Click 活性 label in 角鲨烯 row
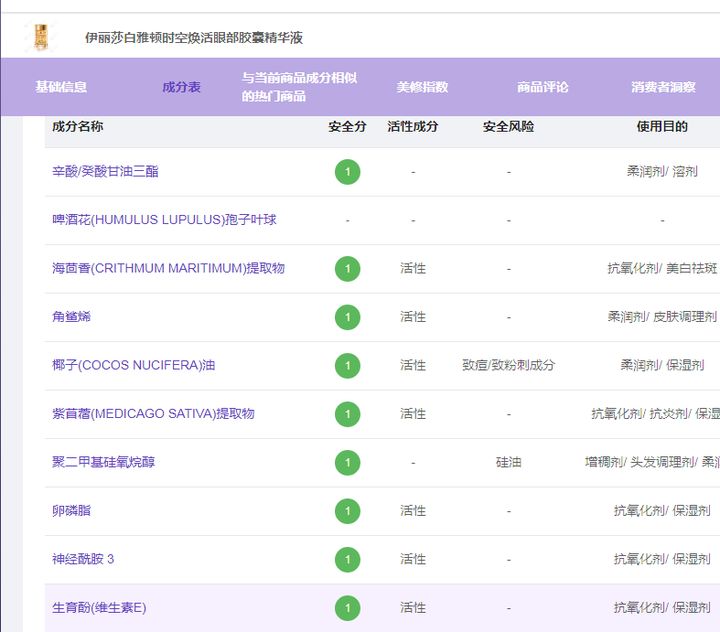Viewport: 720px width, 632px height. [x=413, y=316]
